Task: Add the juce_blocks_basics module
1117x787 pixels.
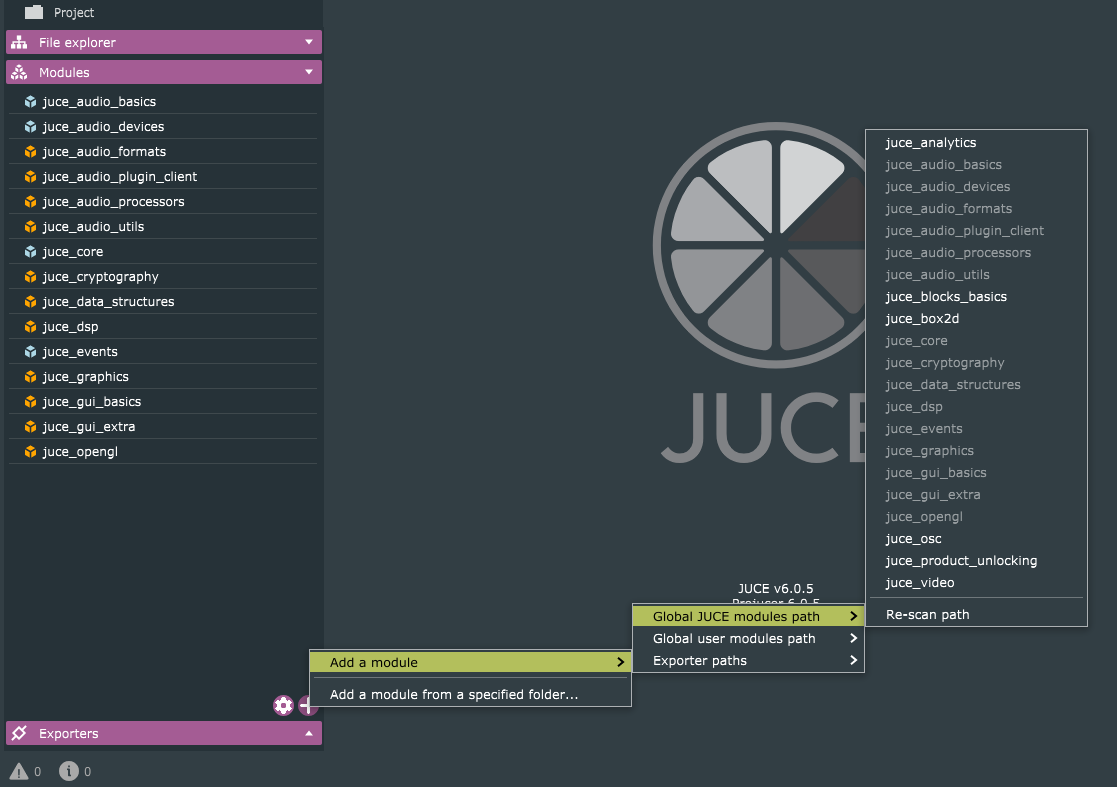Action: click(x=977, y=297)
